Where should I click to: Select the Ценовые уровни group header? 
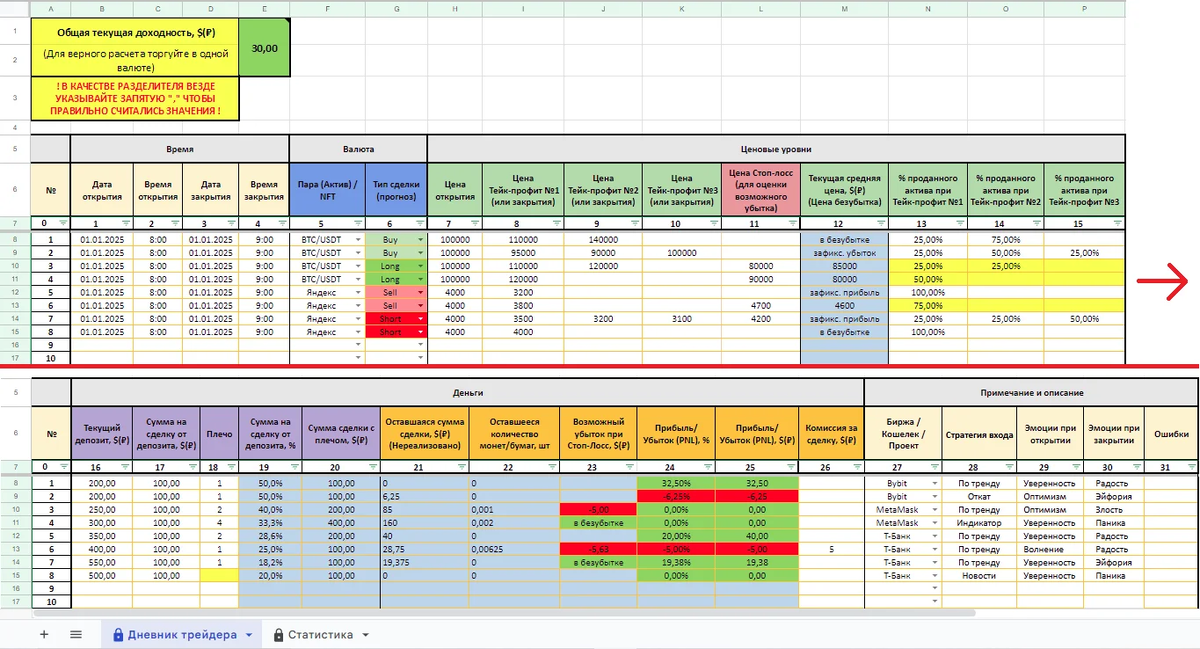[x=776, y=147]
